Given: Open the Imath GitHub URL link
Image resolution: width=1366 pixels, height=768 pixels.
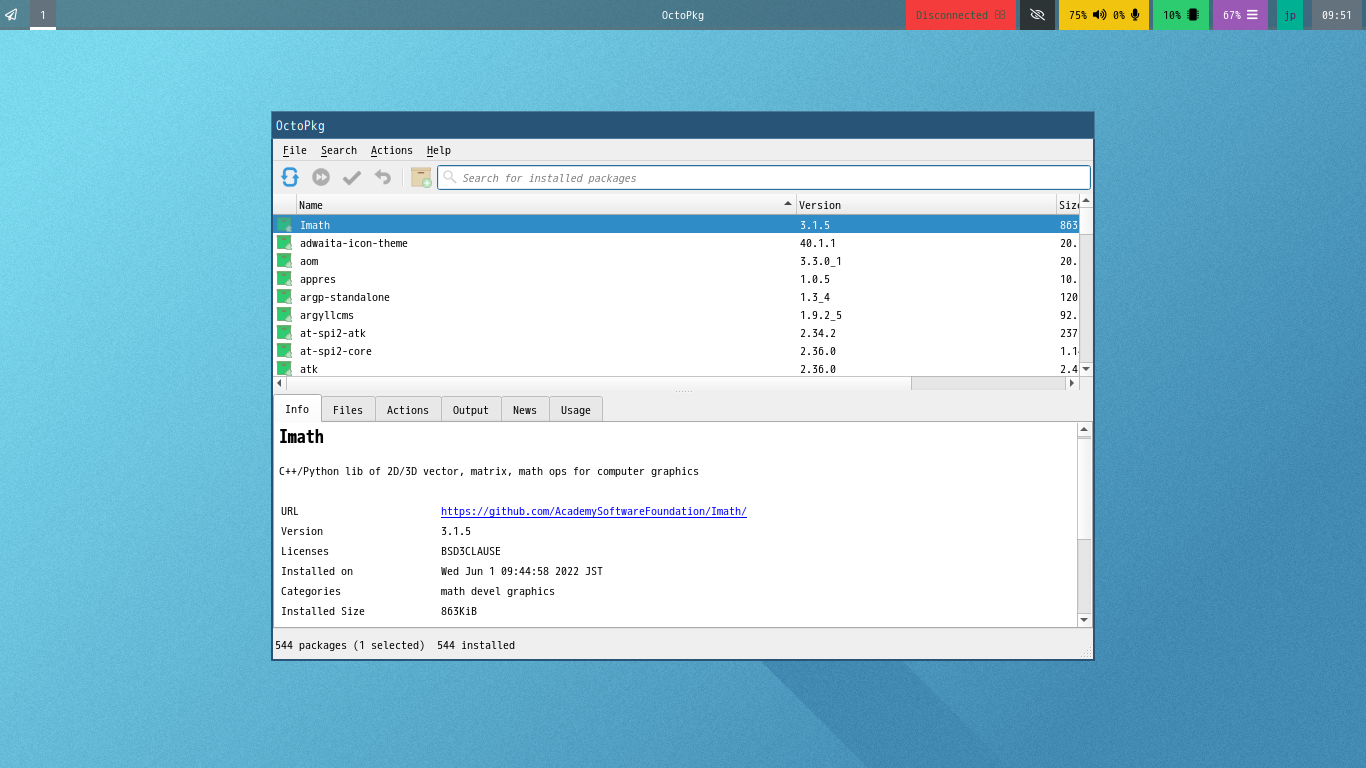Looking at the screenshot, I should point(594,511).
